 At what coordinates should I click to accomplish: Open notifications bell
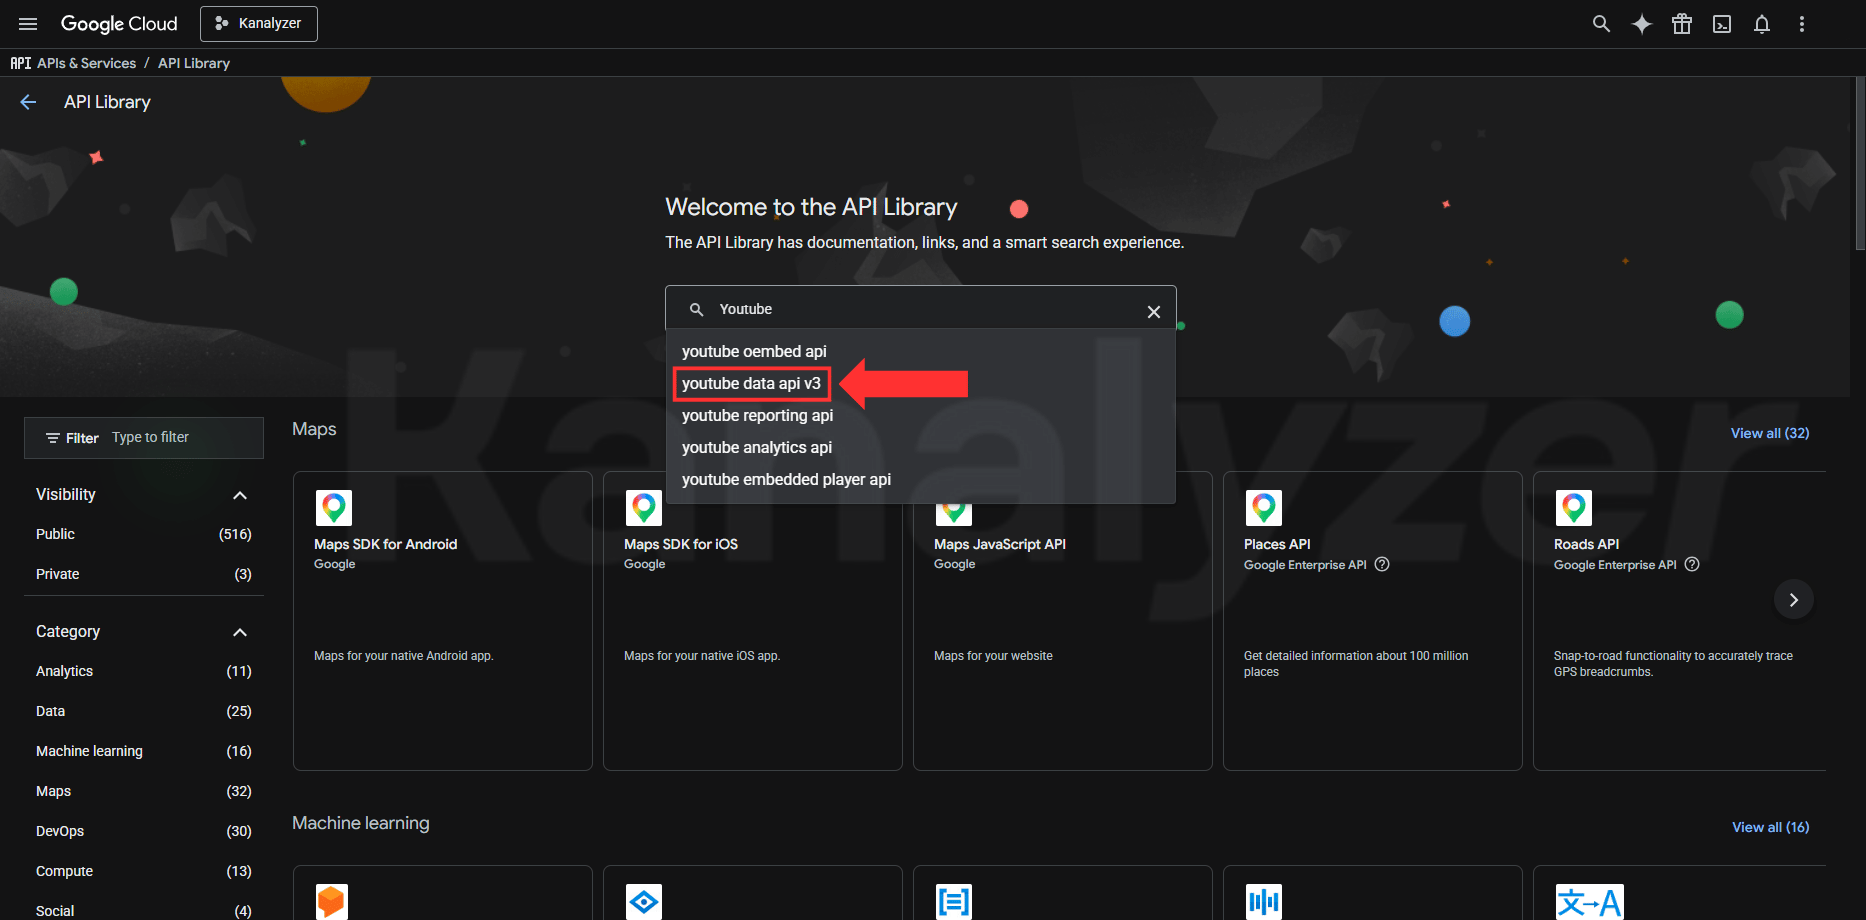tap(1762, 24)
